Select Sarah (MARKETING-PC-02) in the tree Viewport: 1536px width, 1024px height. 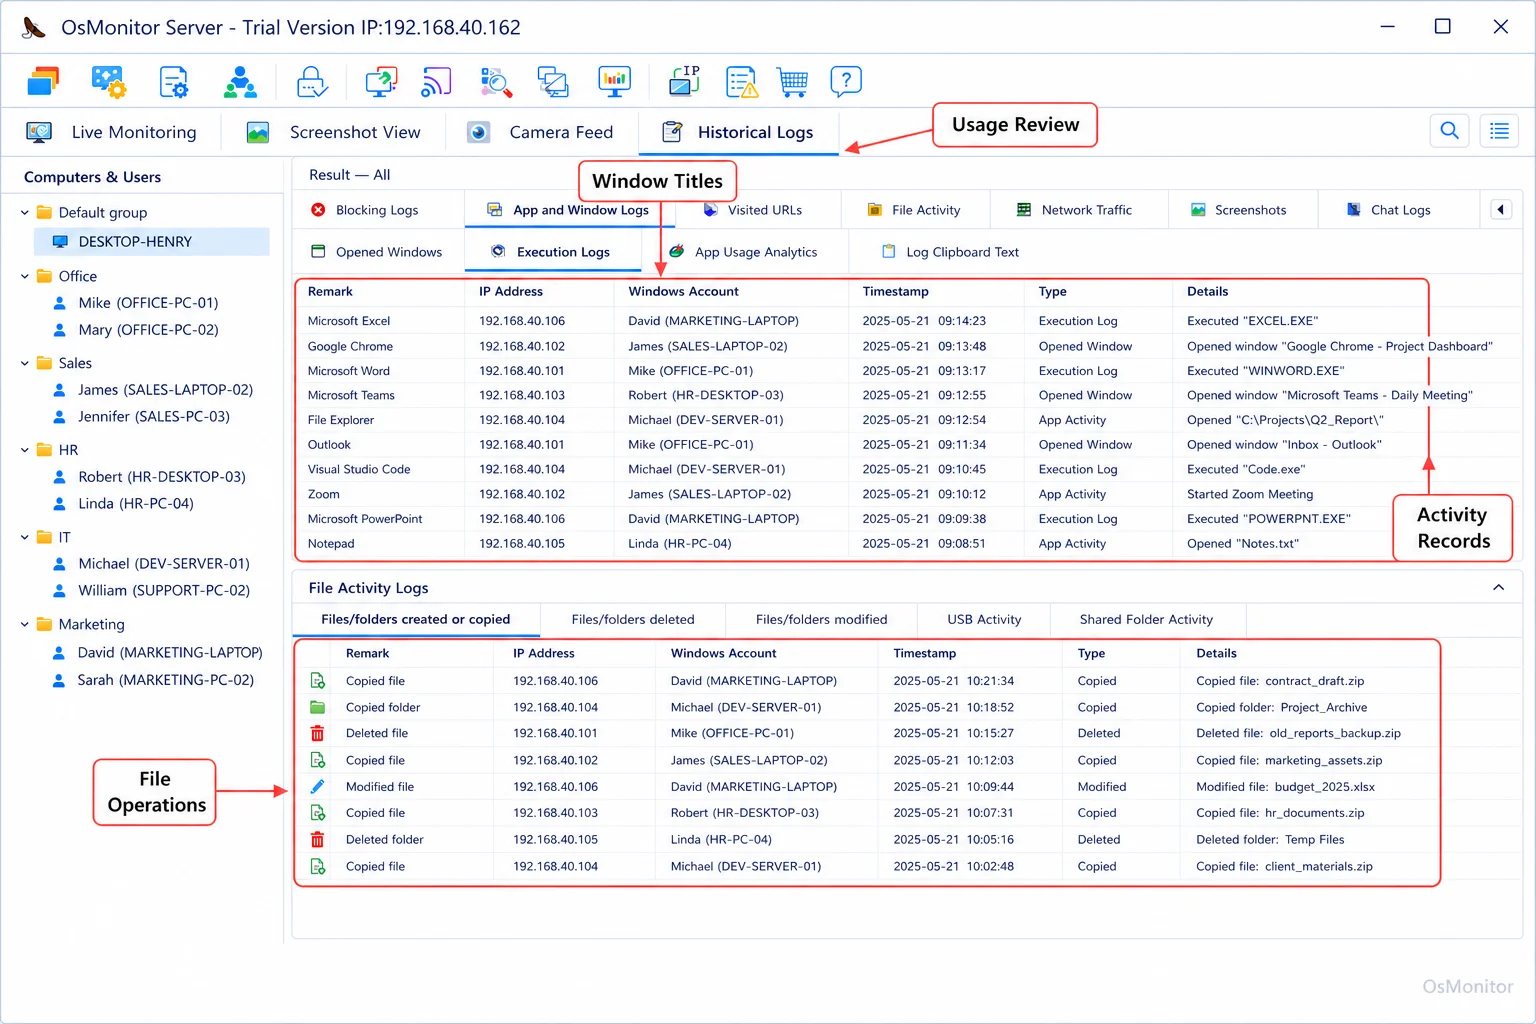point(153,680)
